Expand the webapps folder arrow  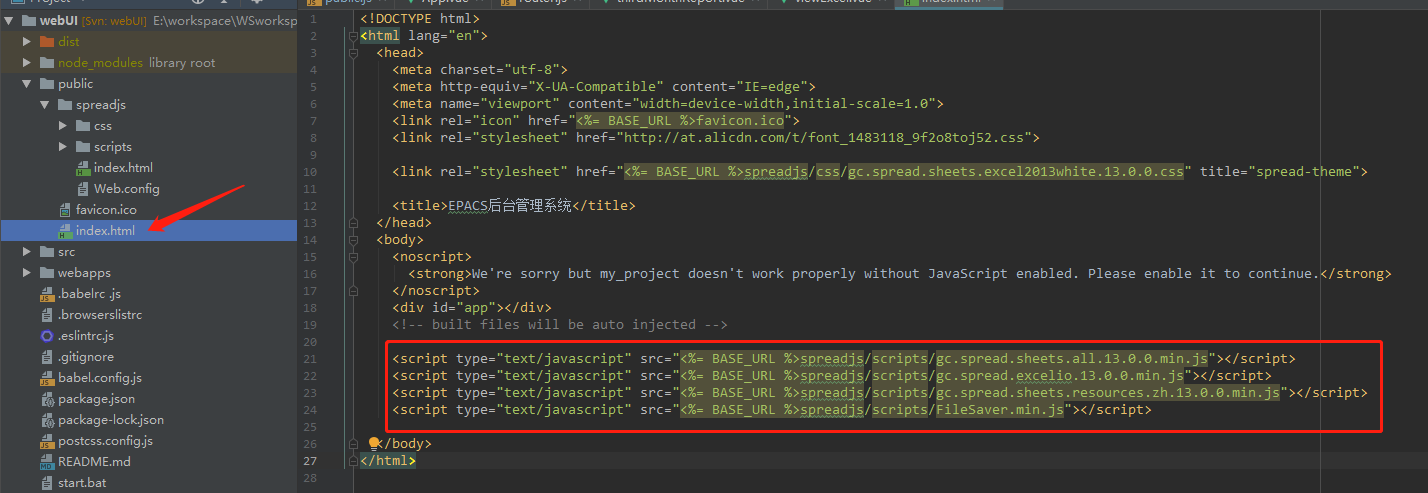pos(27,273)
